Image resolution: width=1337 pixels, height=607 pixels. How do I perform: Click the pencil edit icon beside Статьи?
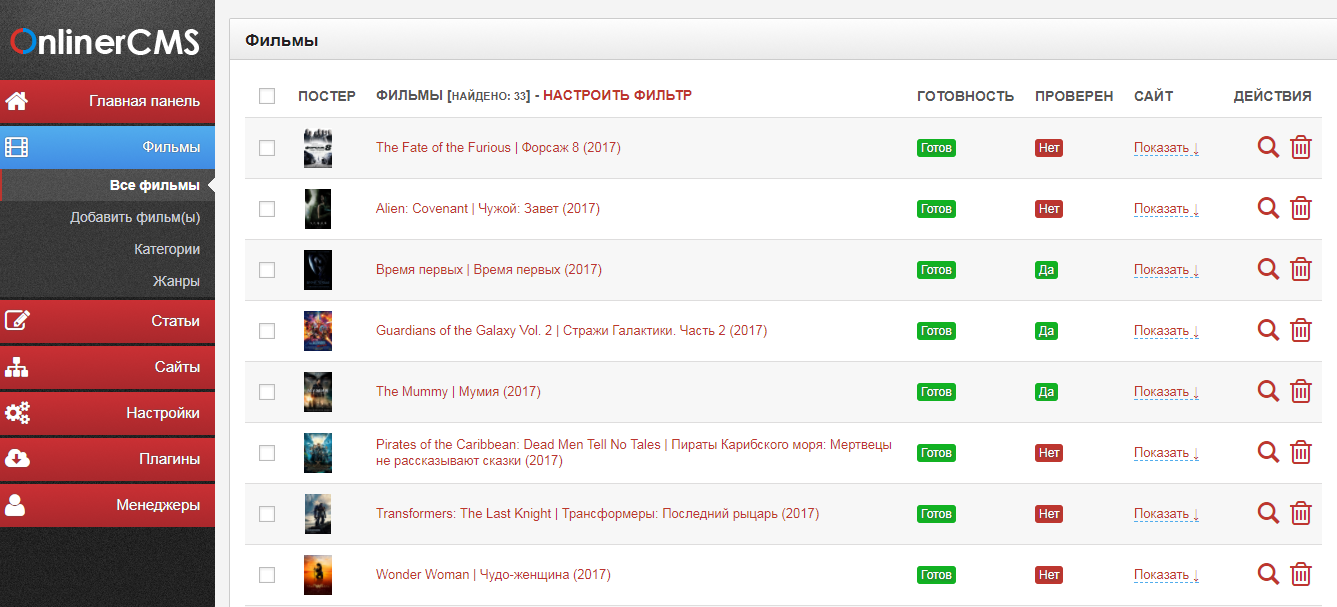(17, 321)
